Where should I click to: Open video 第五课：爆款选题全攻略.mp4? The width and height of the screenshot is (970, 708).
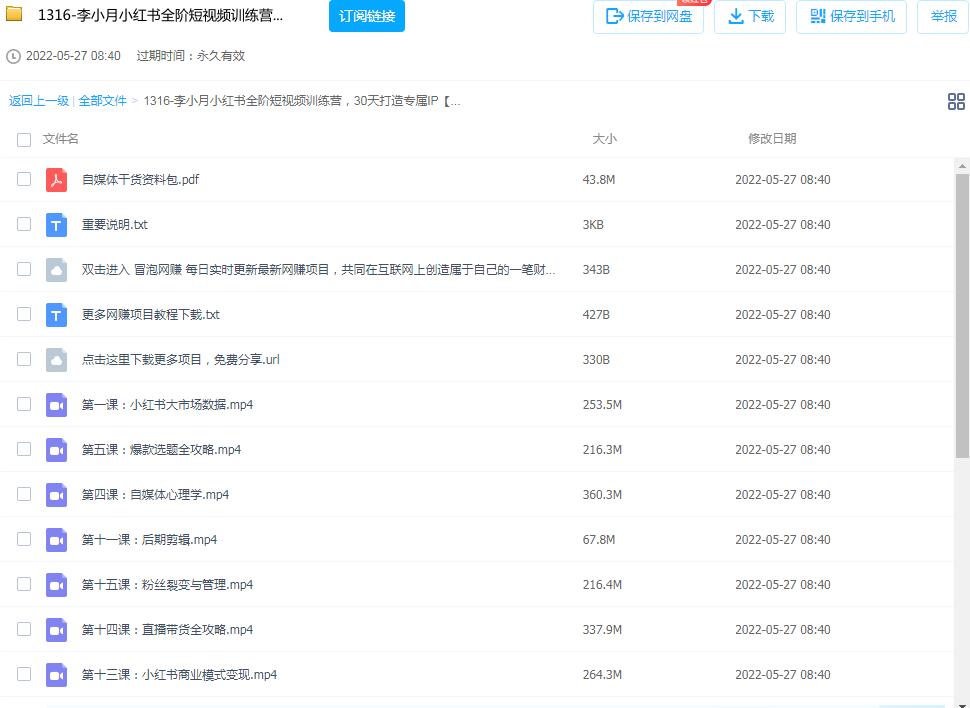point(161,450)
